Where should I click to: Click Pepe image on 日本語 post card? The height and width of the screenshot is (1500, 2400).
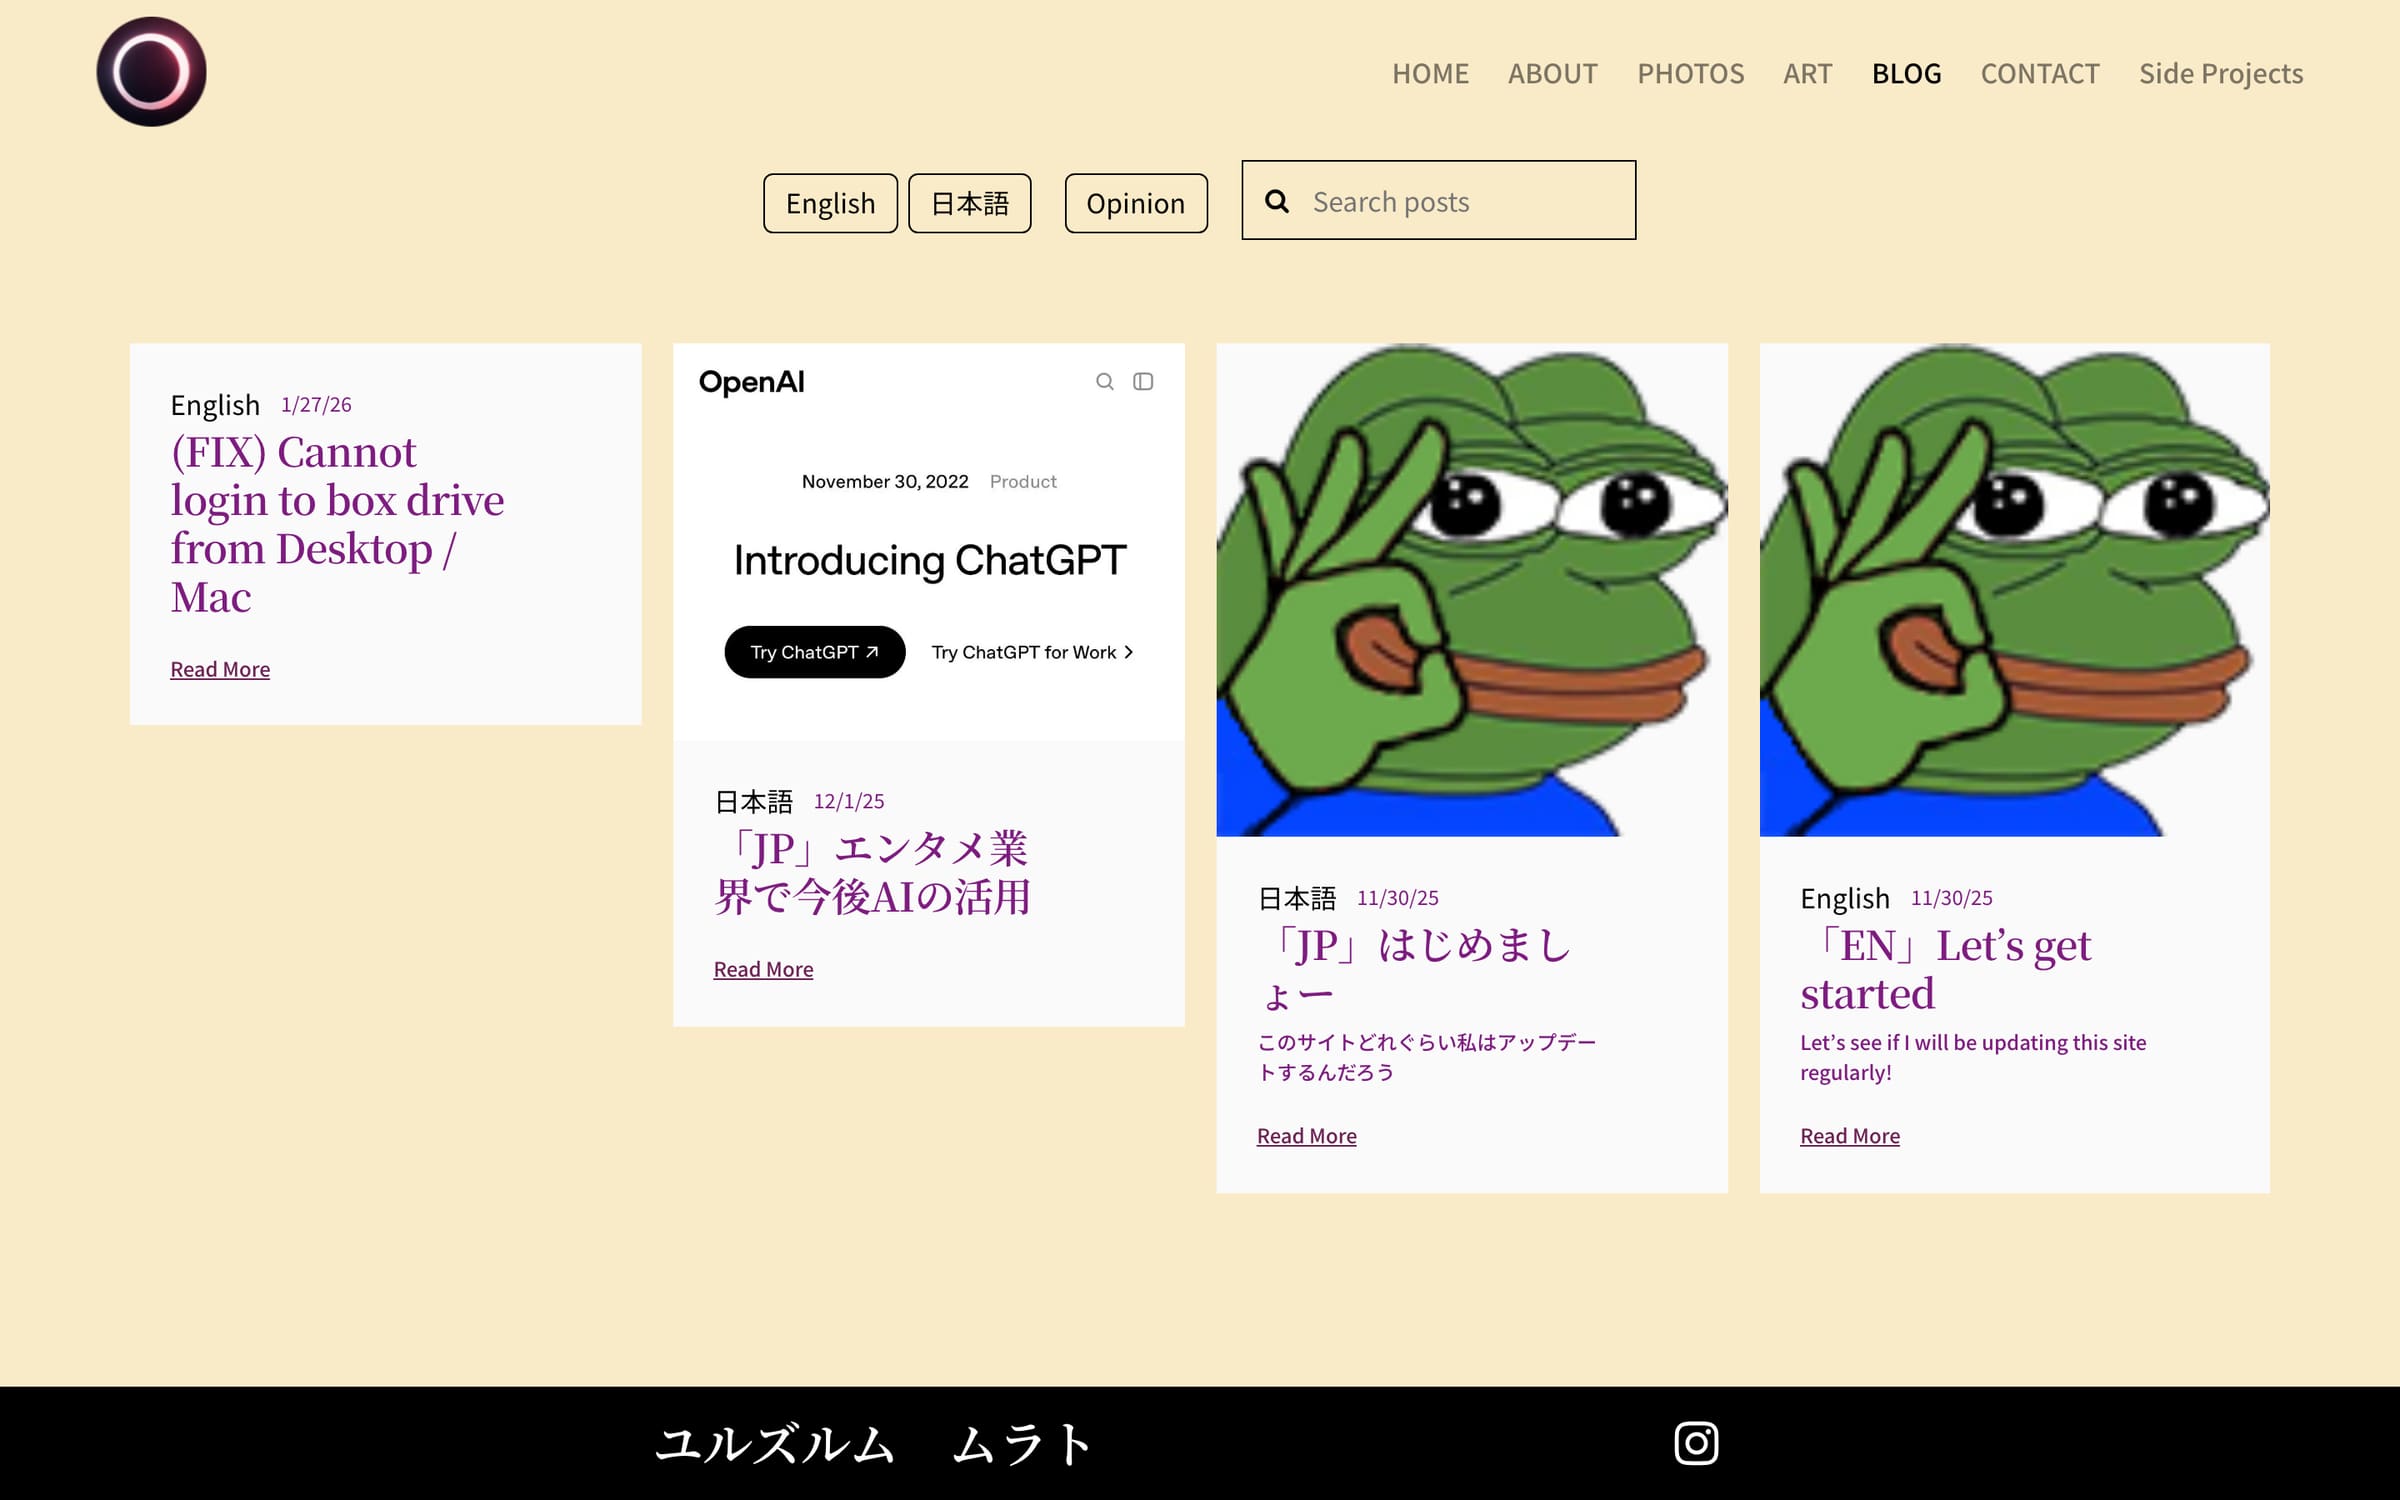(1472, 590)
